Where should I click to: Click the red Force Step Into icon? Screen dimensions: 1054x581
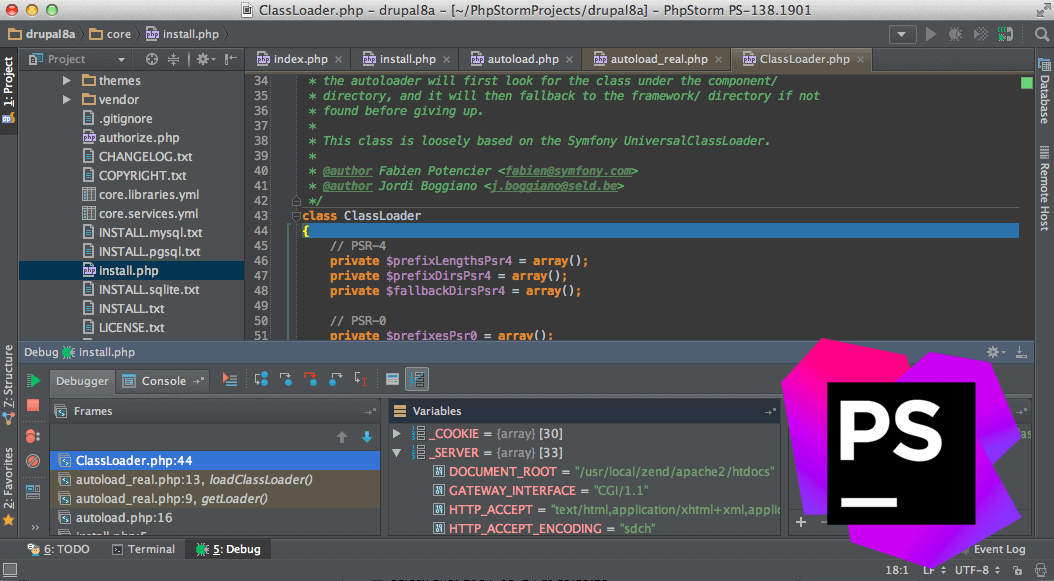point(311,379)
